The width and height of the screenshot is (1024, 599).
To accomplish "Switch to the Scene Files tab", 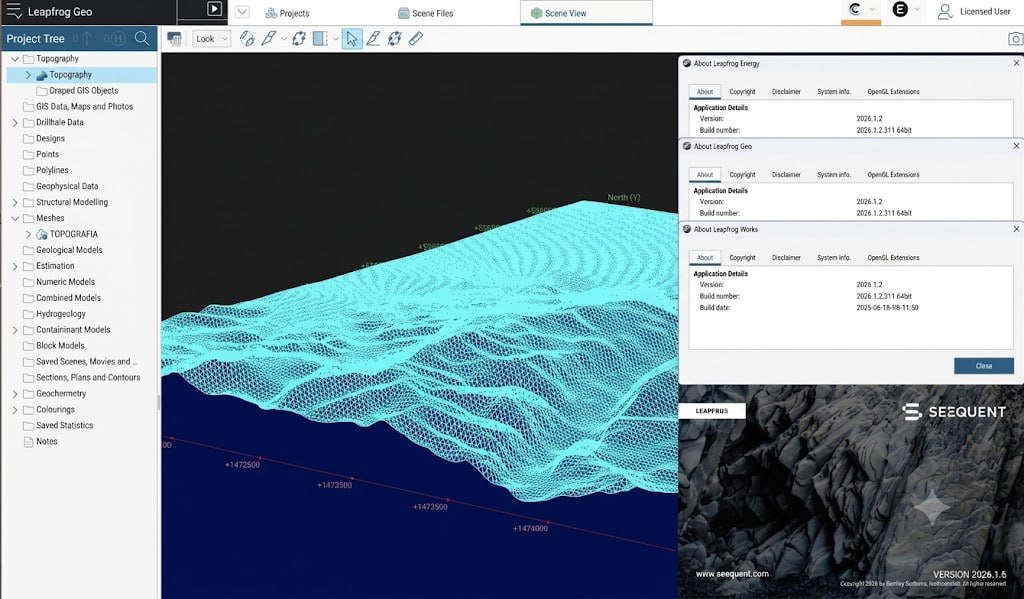I will point(425,13).
